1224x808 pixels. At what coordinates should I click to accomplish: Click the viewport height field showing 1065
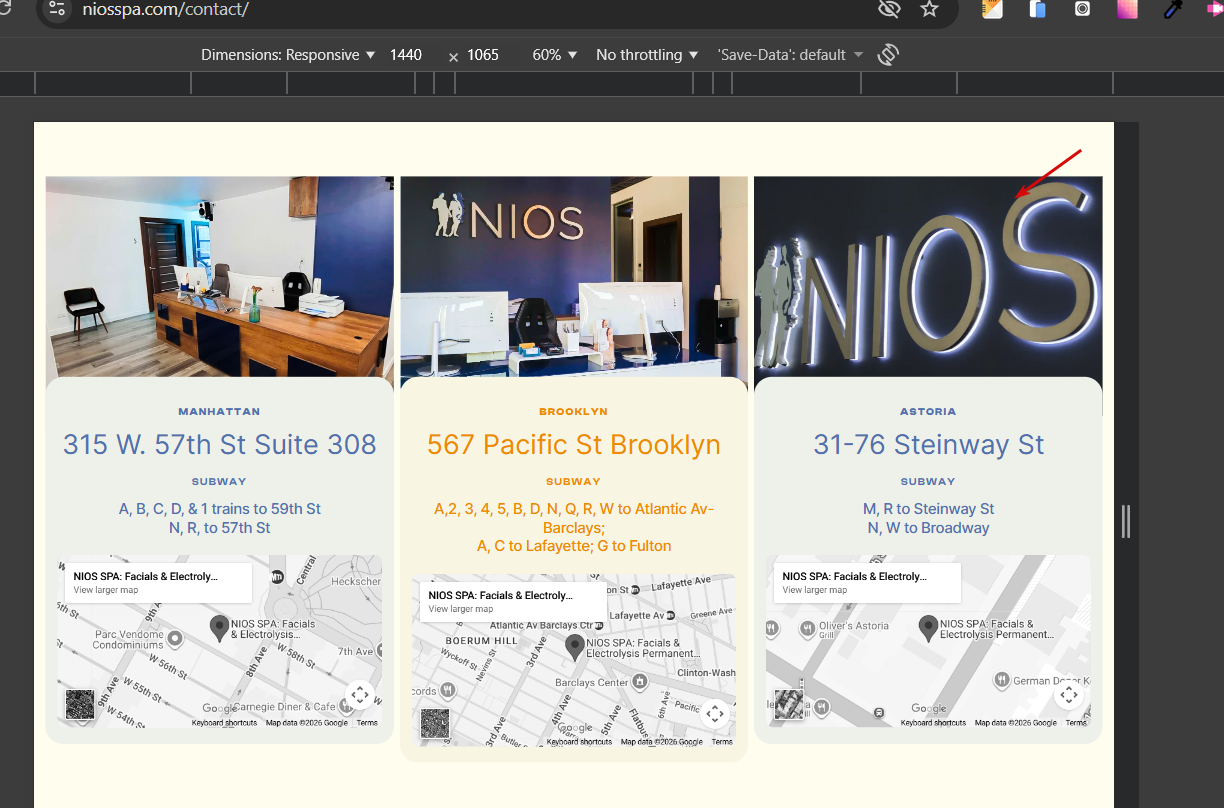pyautogui.click(x=483, y=55)
